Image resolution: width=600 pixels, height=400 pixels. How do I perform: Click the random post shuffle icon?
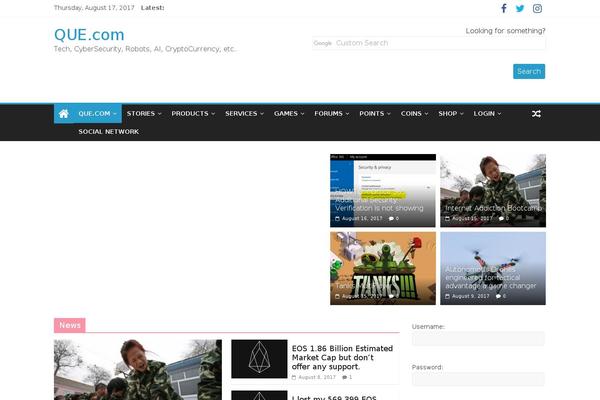(x=536, y=114)
